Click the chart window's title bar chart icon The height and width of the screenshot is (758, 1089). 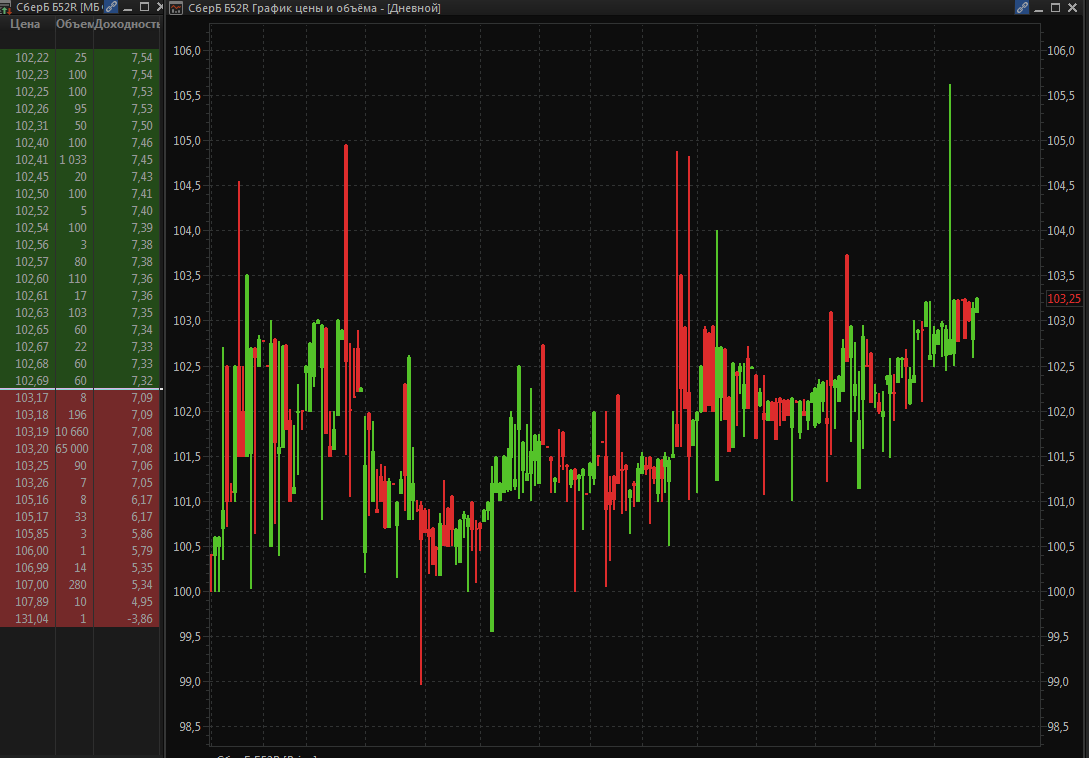click(x=176, y=8)
